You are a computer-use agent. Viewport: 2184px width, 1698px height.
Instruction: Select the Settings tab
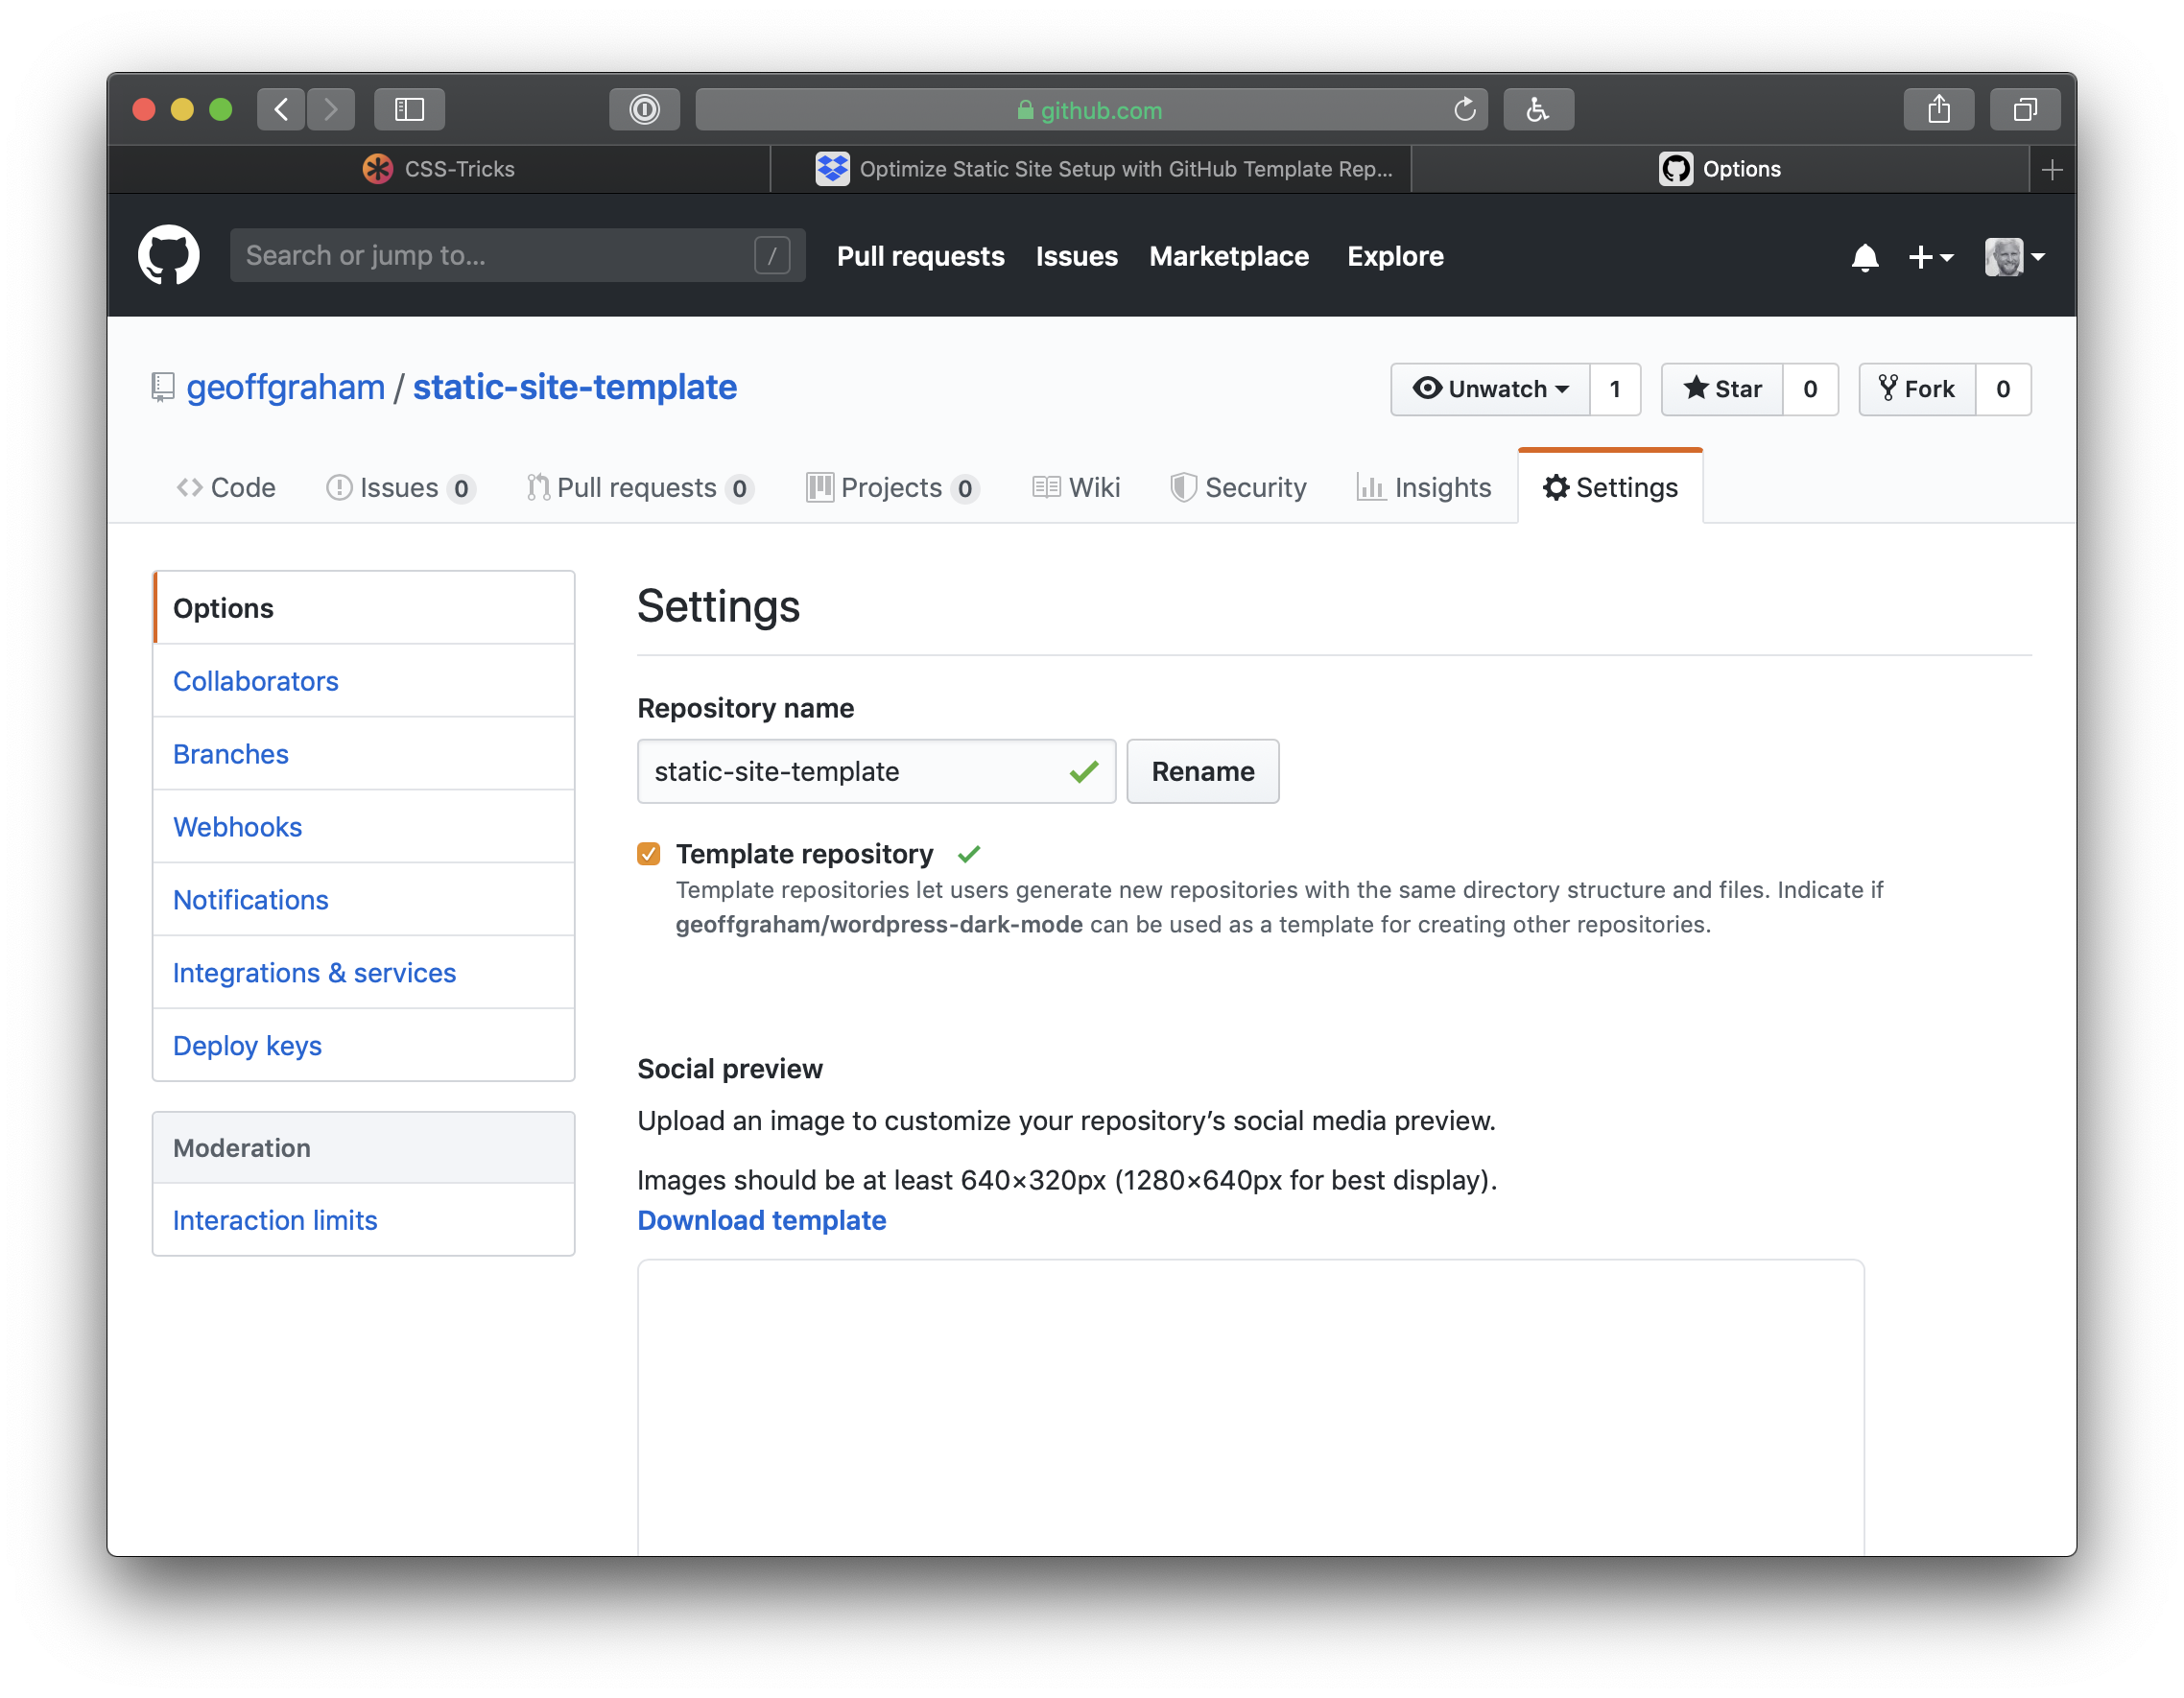coord(1609,489)
